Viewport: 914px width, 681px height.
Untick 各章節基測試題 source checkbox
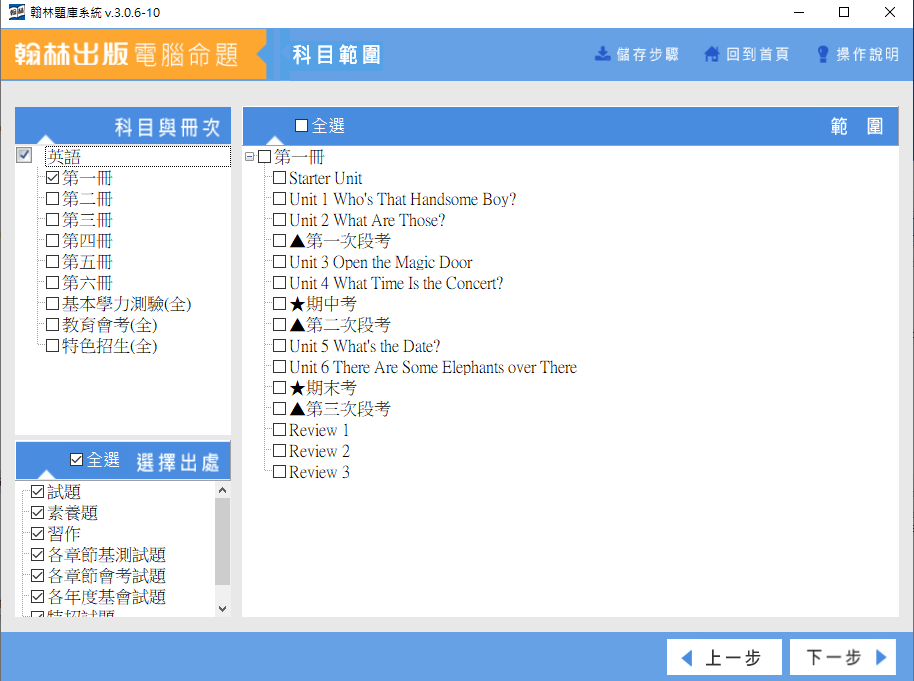38,554
